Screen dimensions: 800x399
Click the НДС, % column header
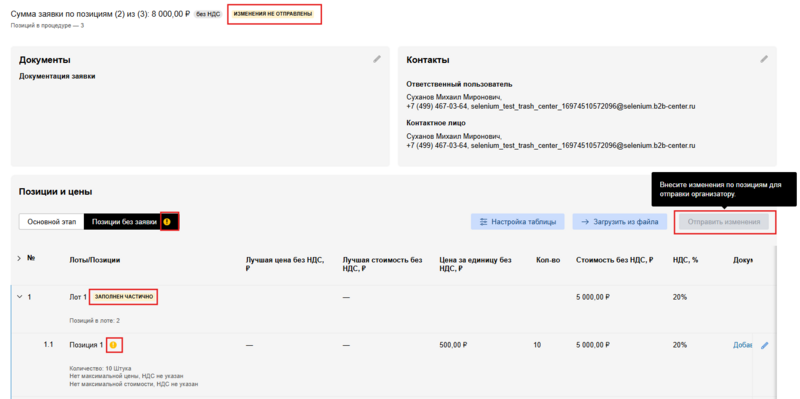pos(685,260)
